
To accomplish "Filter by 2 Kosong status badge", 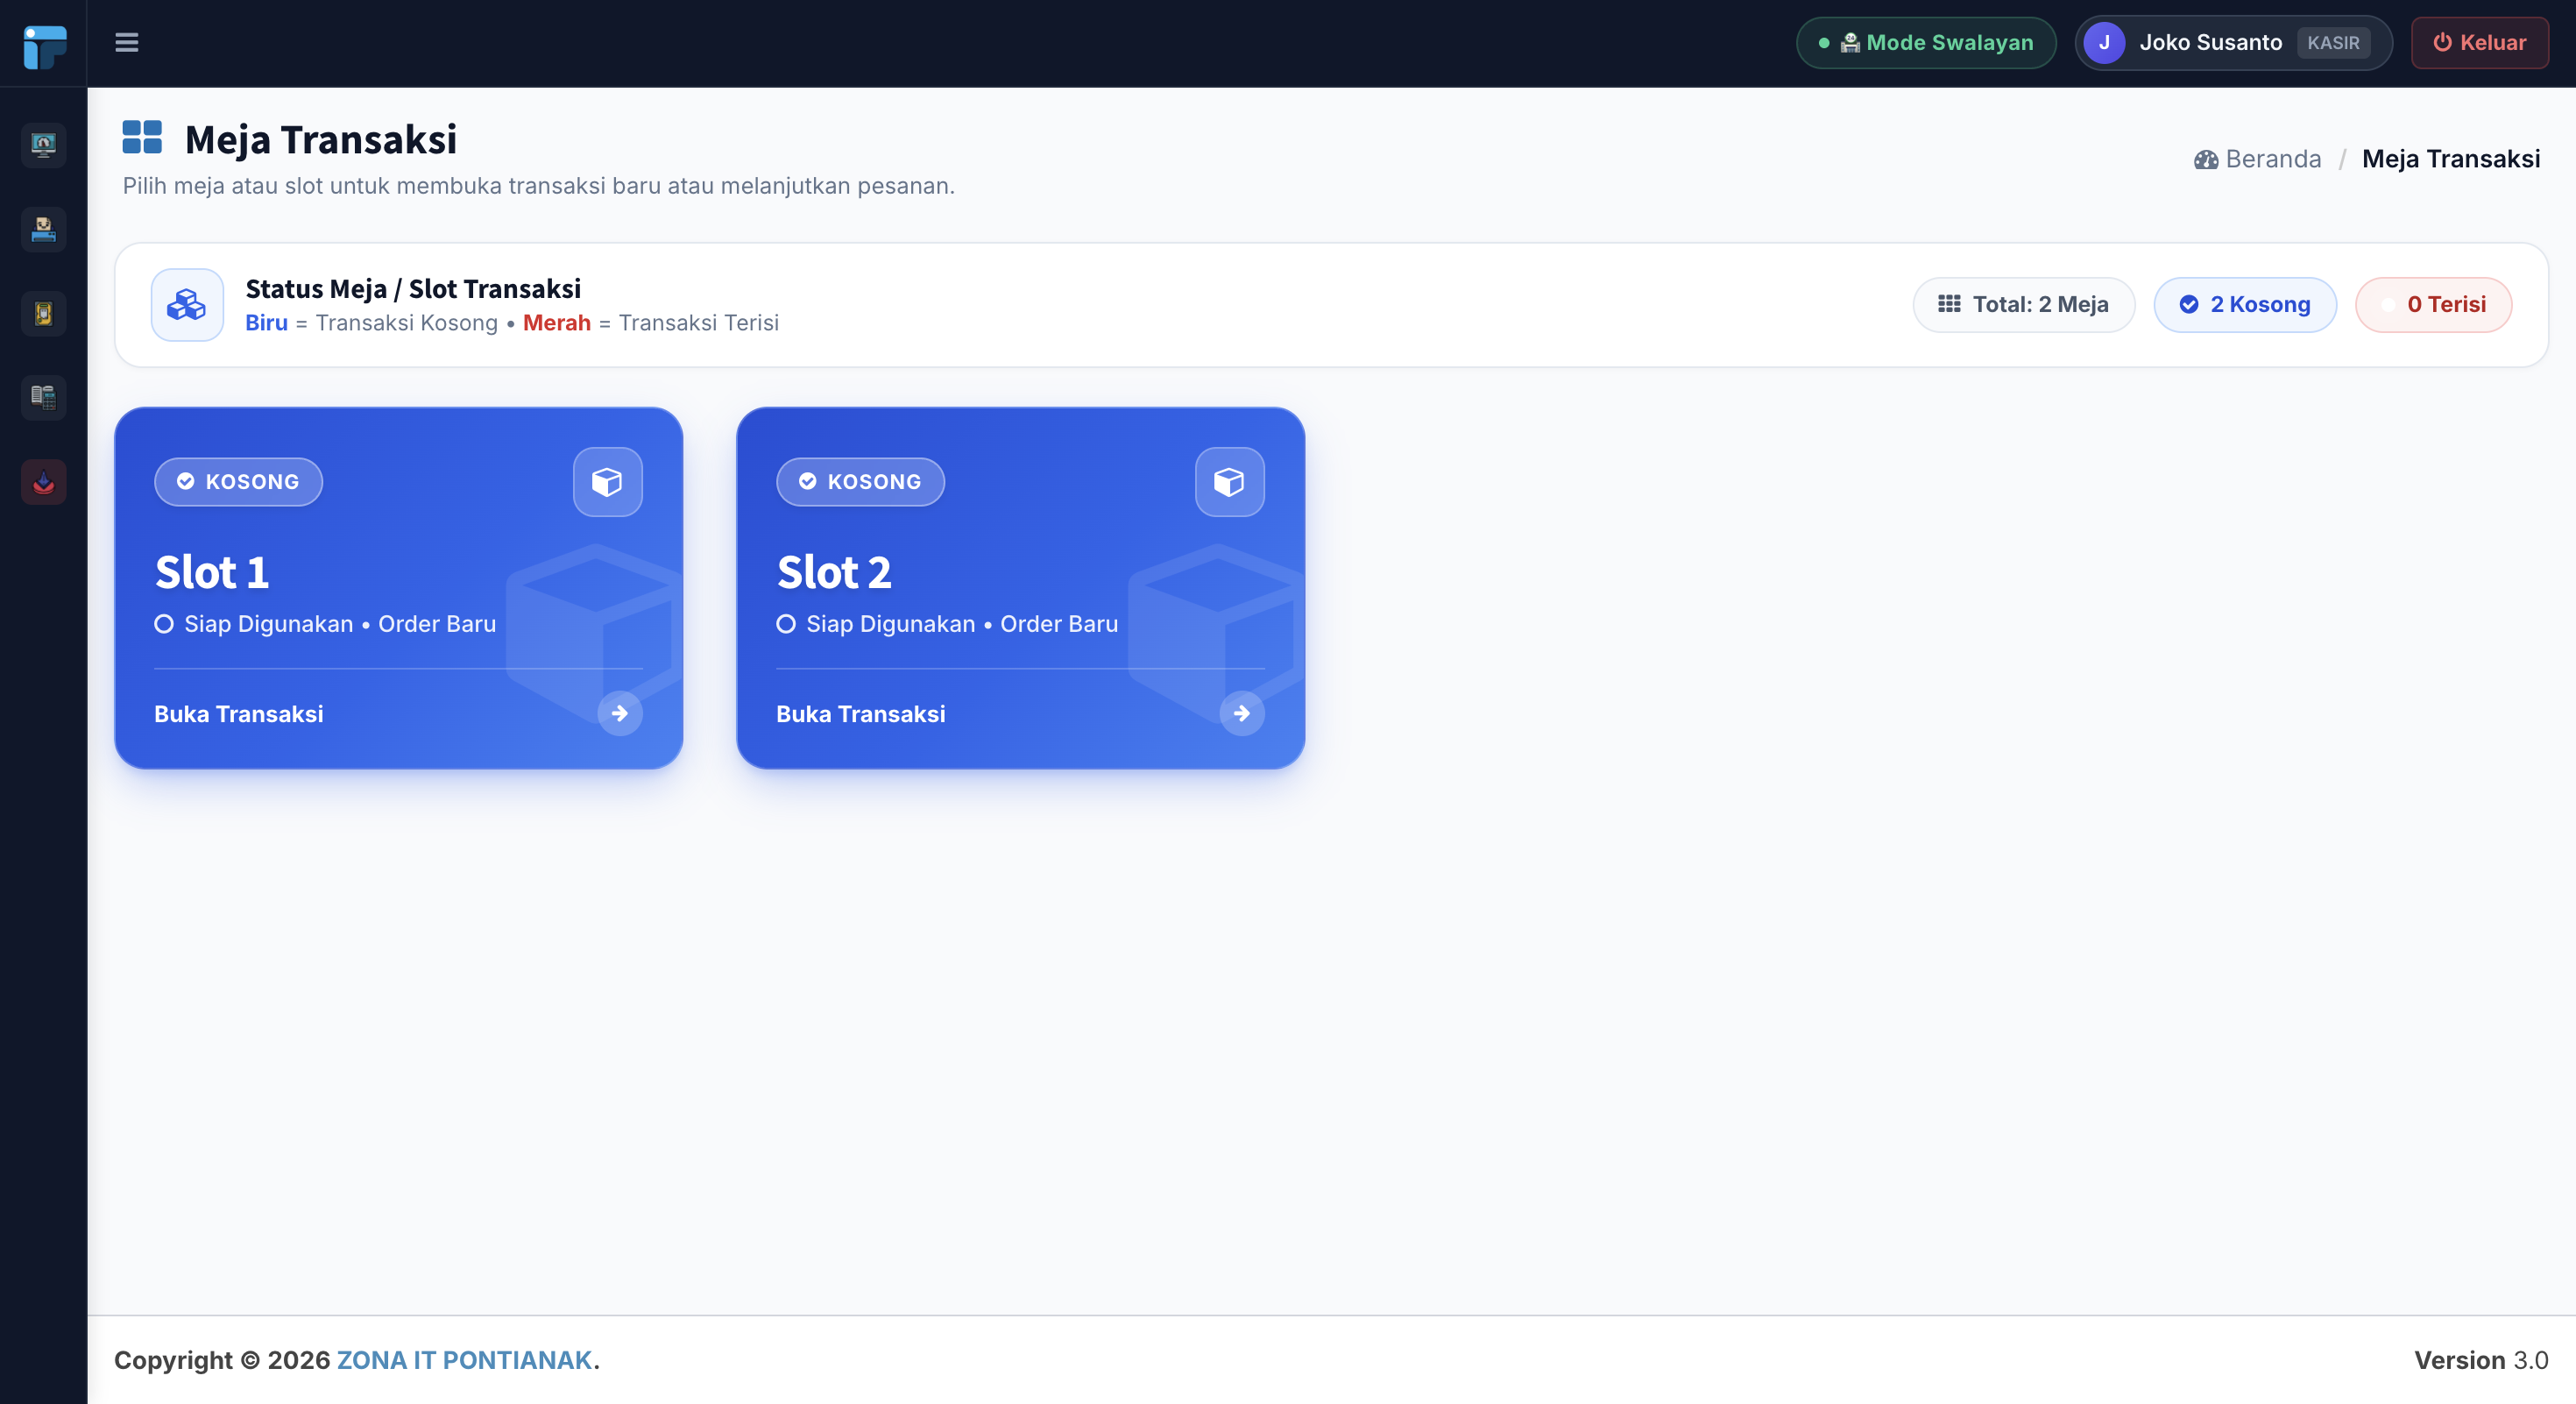I will click(2244, 304).
